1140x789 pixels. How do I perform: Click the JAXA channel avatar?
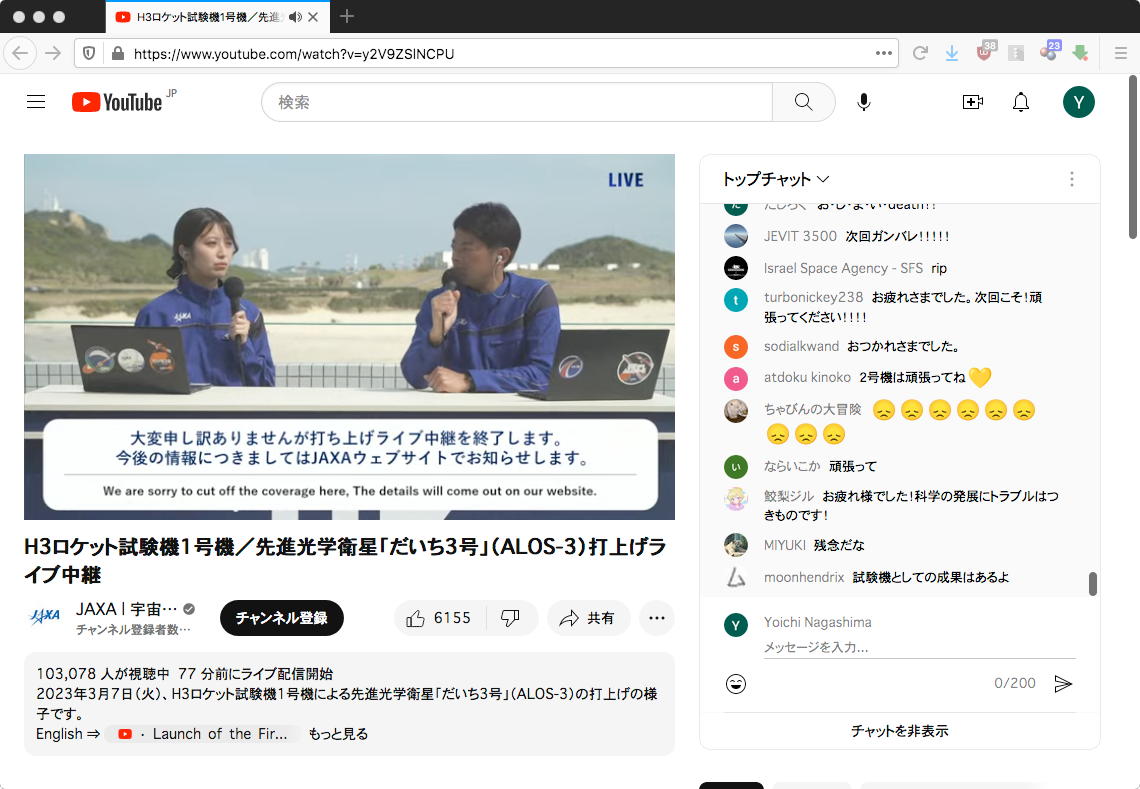coord(45,617)
